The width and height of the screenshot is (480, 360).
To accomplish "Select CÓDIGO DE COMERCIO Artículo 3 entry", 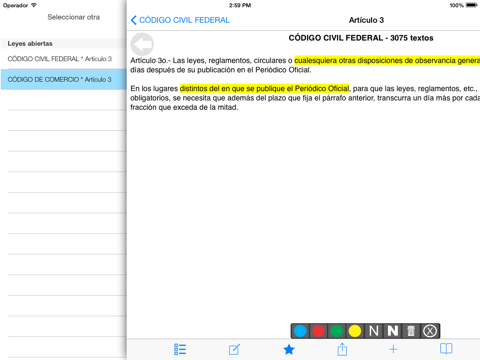I will pos(63,79).
